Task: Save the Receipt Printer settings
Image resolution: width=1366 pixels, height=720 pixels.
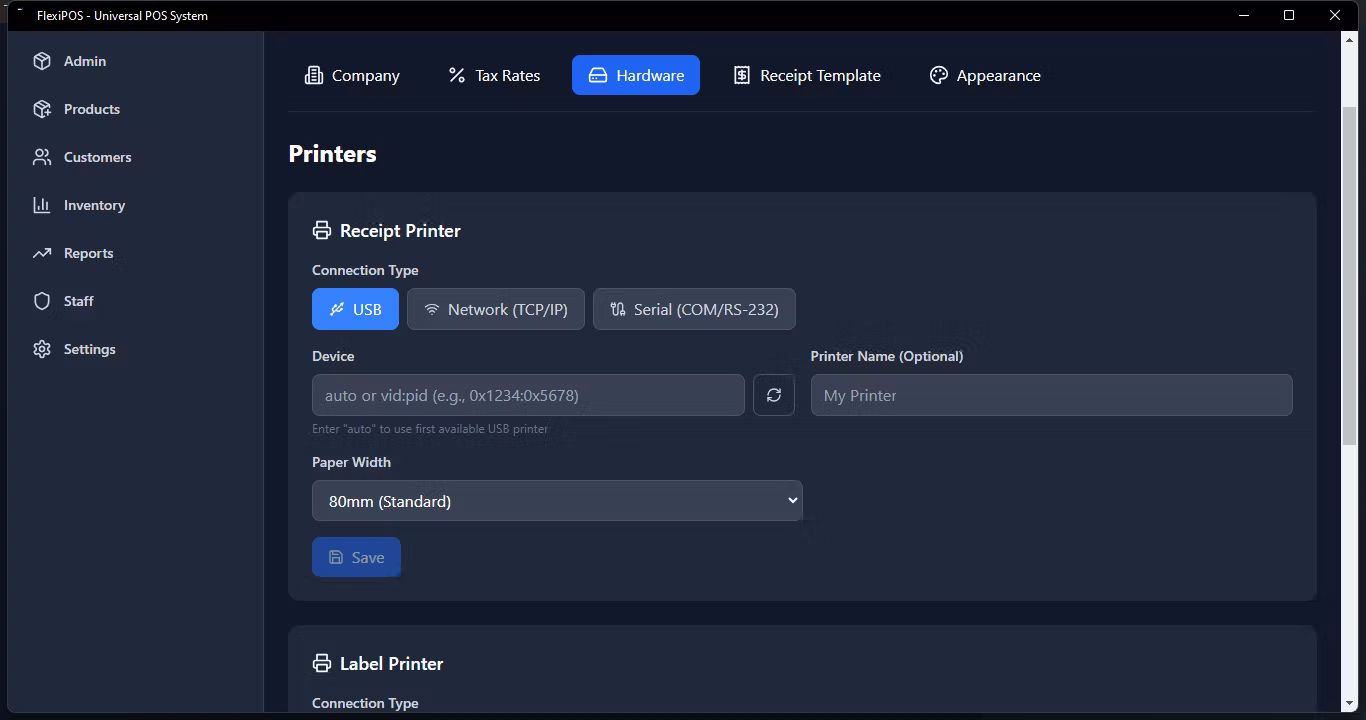Action: coord(356,557)
